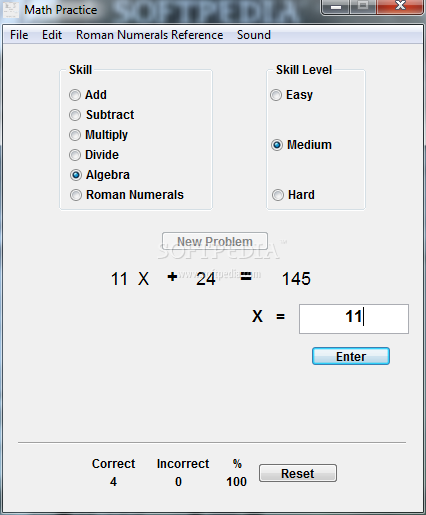
Task: Click the New Problem button
Action: pyautogui.click(x=215, y=241)
